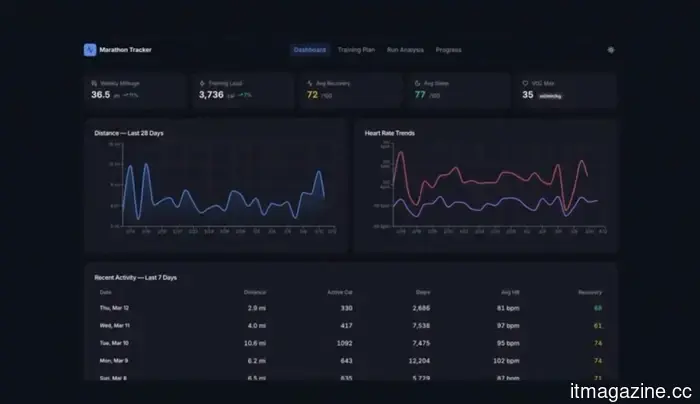Go to the Run Analysis tab

pos(406,49)
